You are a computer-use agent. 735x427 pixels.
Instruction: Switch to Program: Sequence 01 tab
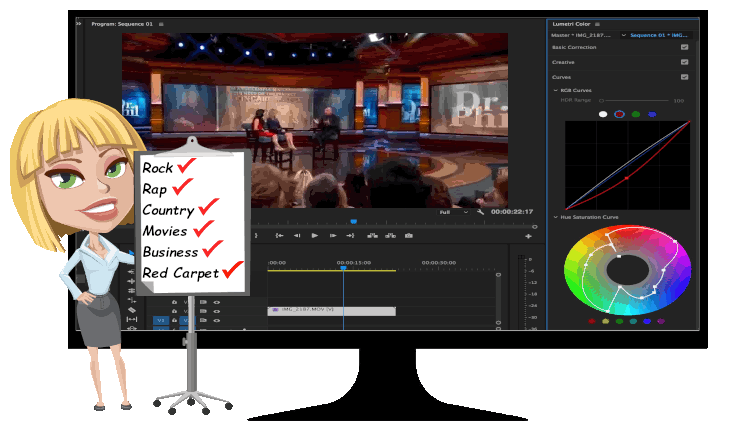[x=122, y=24]
